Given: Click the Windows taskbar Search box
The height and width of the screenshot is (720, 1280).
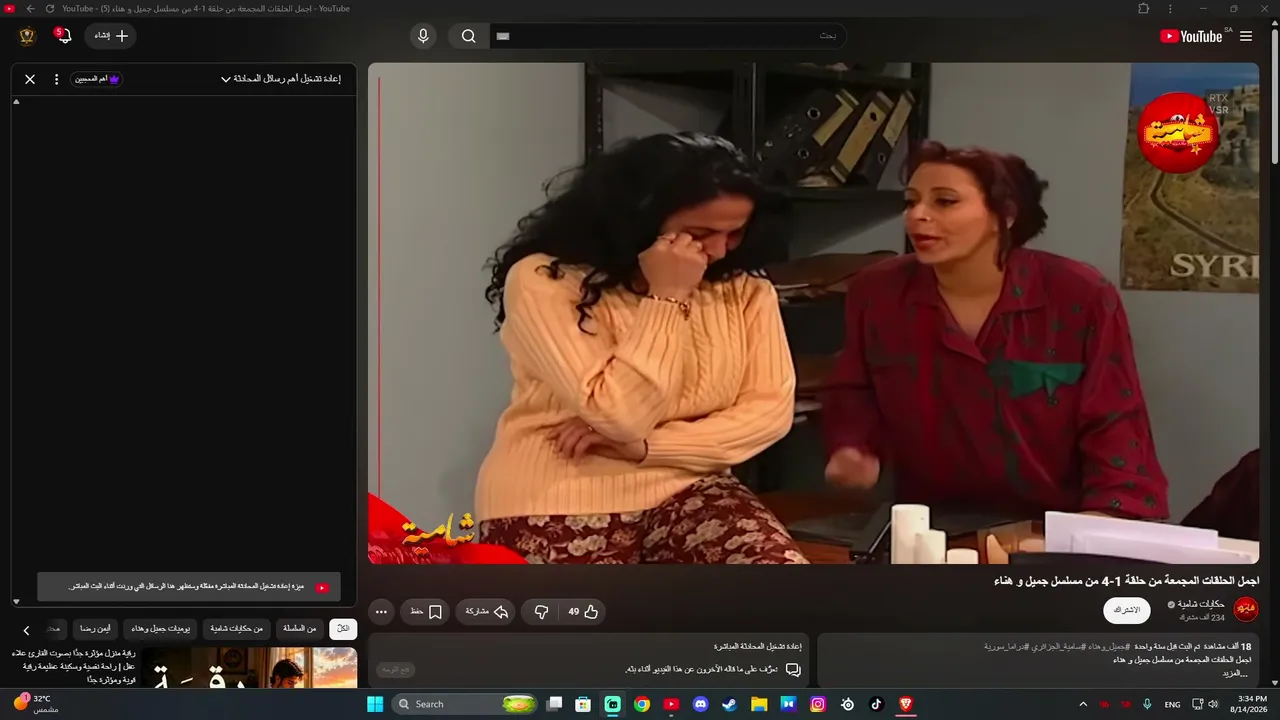Looking at the screenshot, I should pos(464,704).
